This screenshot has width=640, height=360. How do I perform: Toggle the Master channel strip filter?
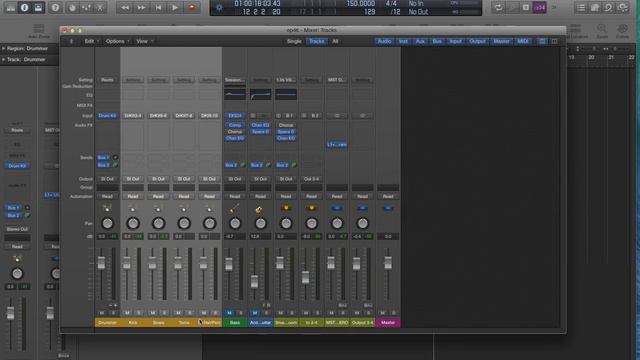pyautogui.click(x=501, y=41)
